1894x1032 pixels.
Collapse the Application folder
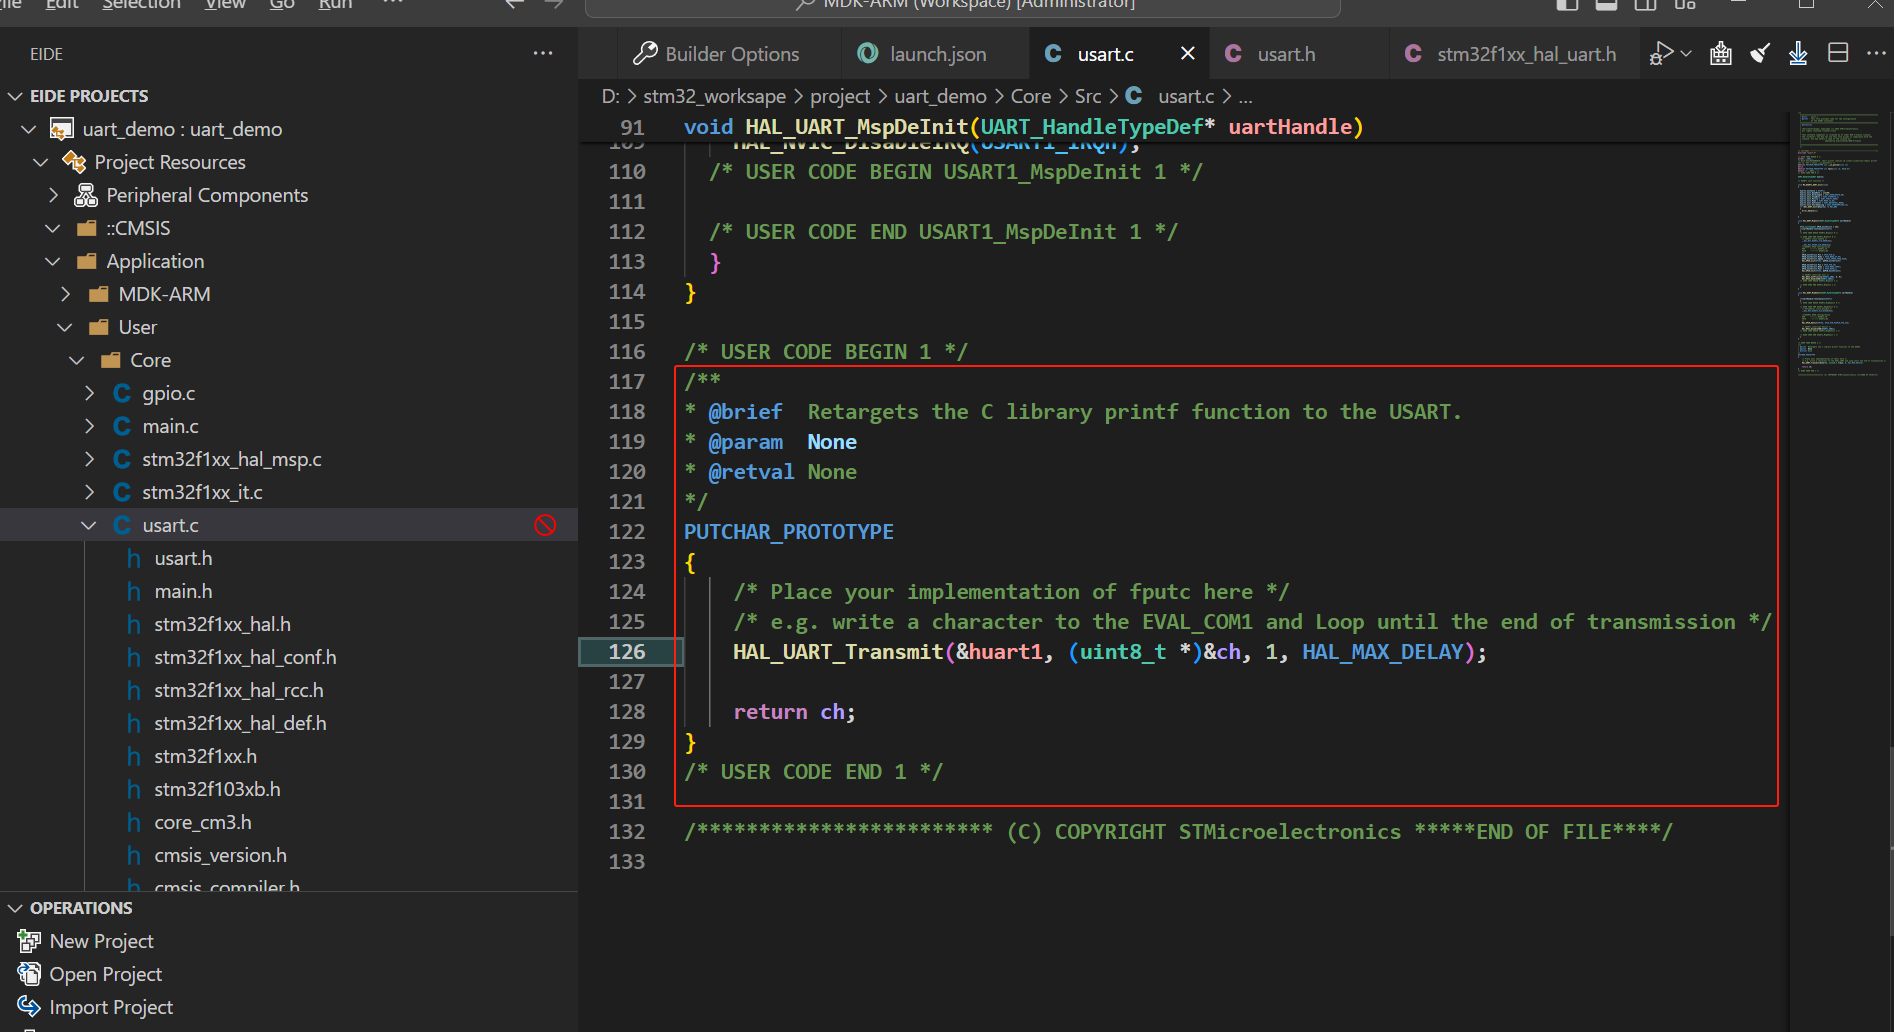click(53, 261)
